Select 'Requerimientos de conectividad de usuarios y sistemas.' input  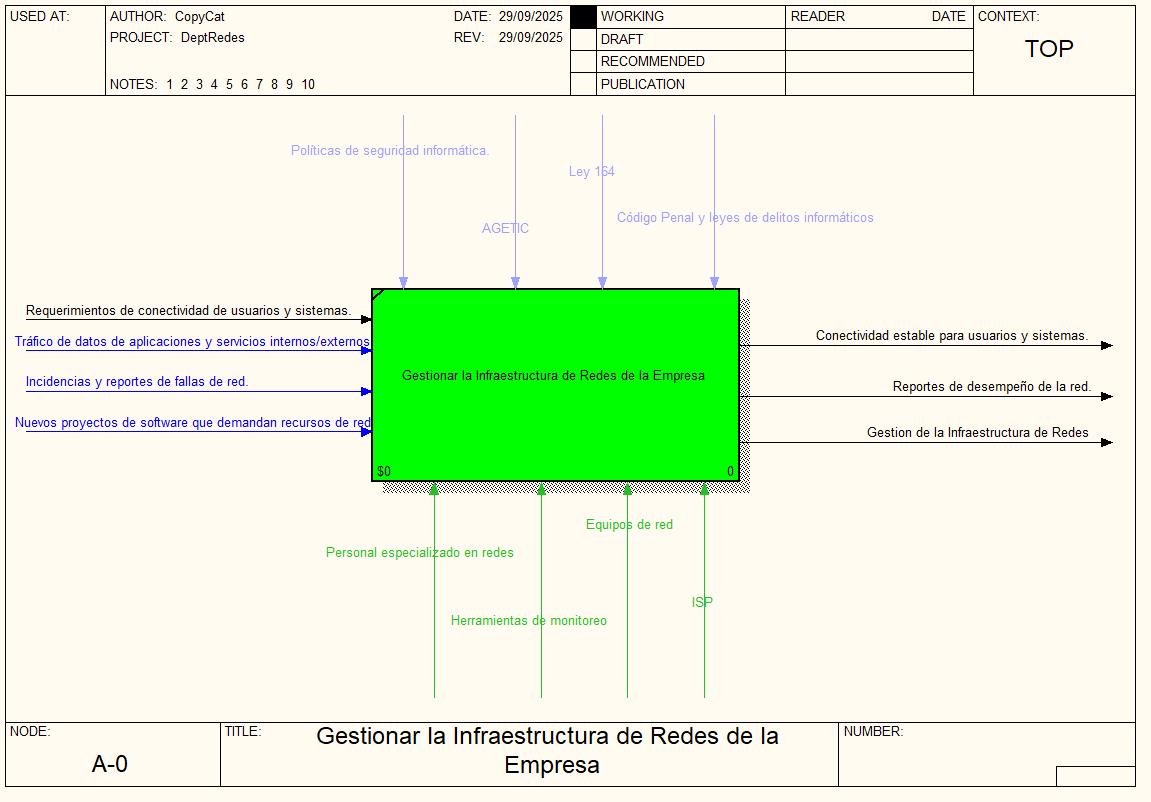[x=188, y=311]
